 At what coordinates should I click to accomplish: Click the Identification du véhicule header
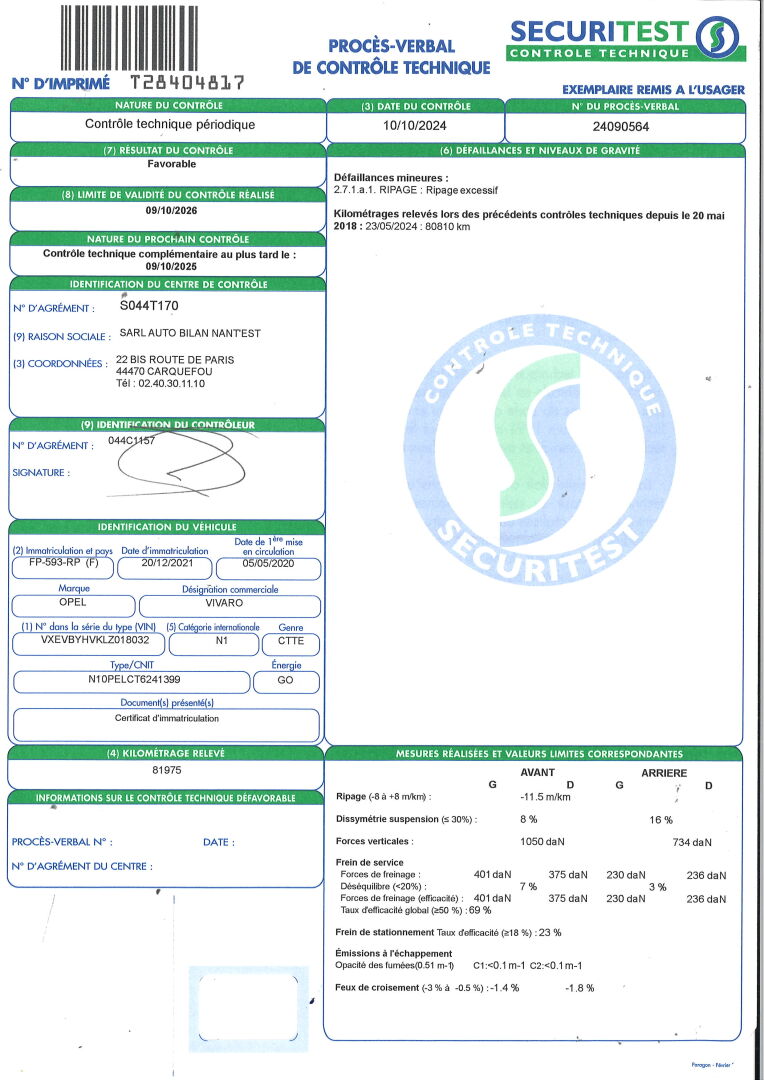(x=167, y=527)
